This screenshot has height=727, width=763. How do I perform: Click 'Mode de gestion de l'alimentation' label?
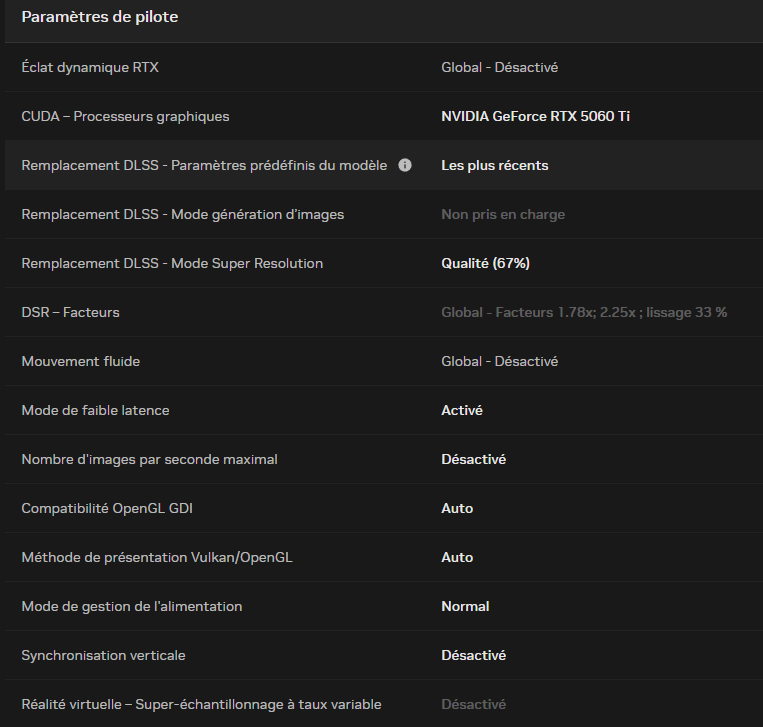pos(131,606)
